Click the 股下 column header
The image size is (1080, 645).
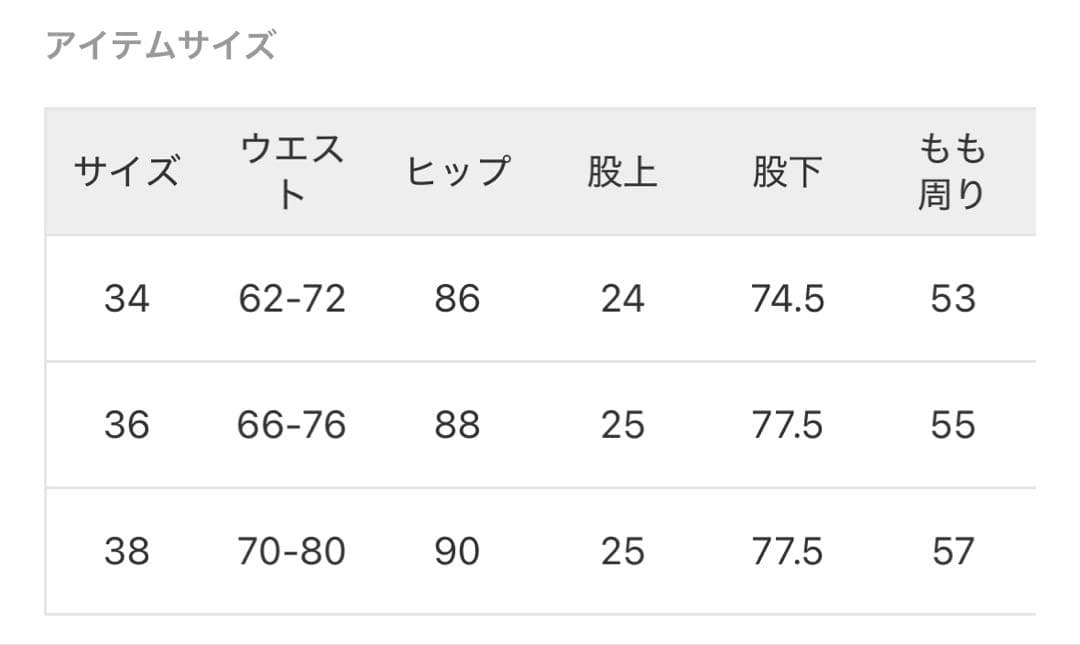tap(787, 172)
